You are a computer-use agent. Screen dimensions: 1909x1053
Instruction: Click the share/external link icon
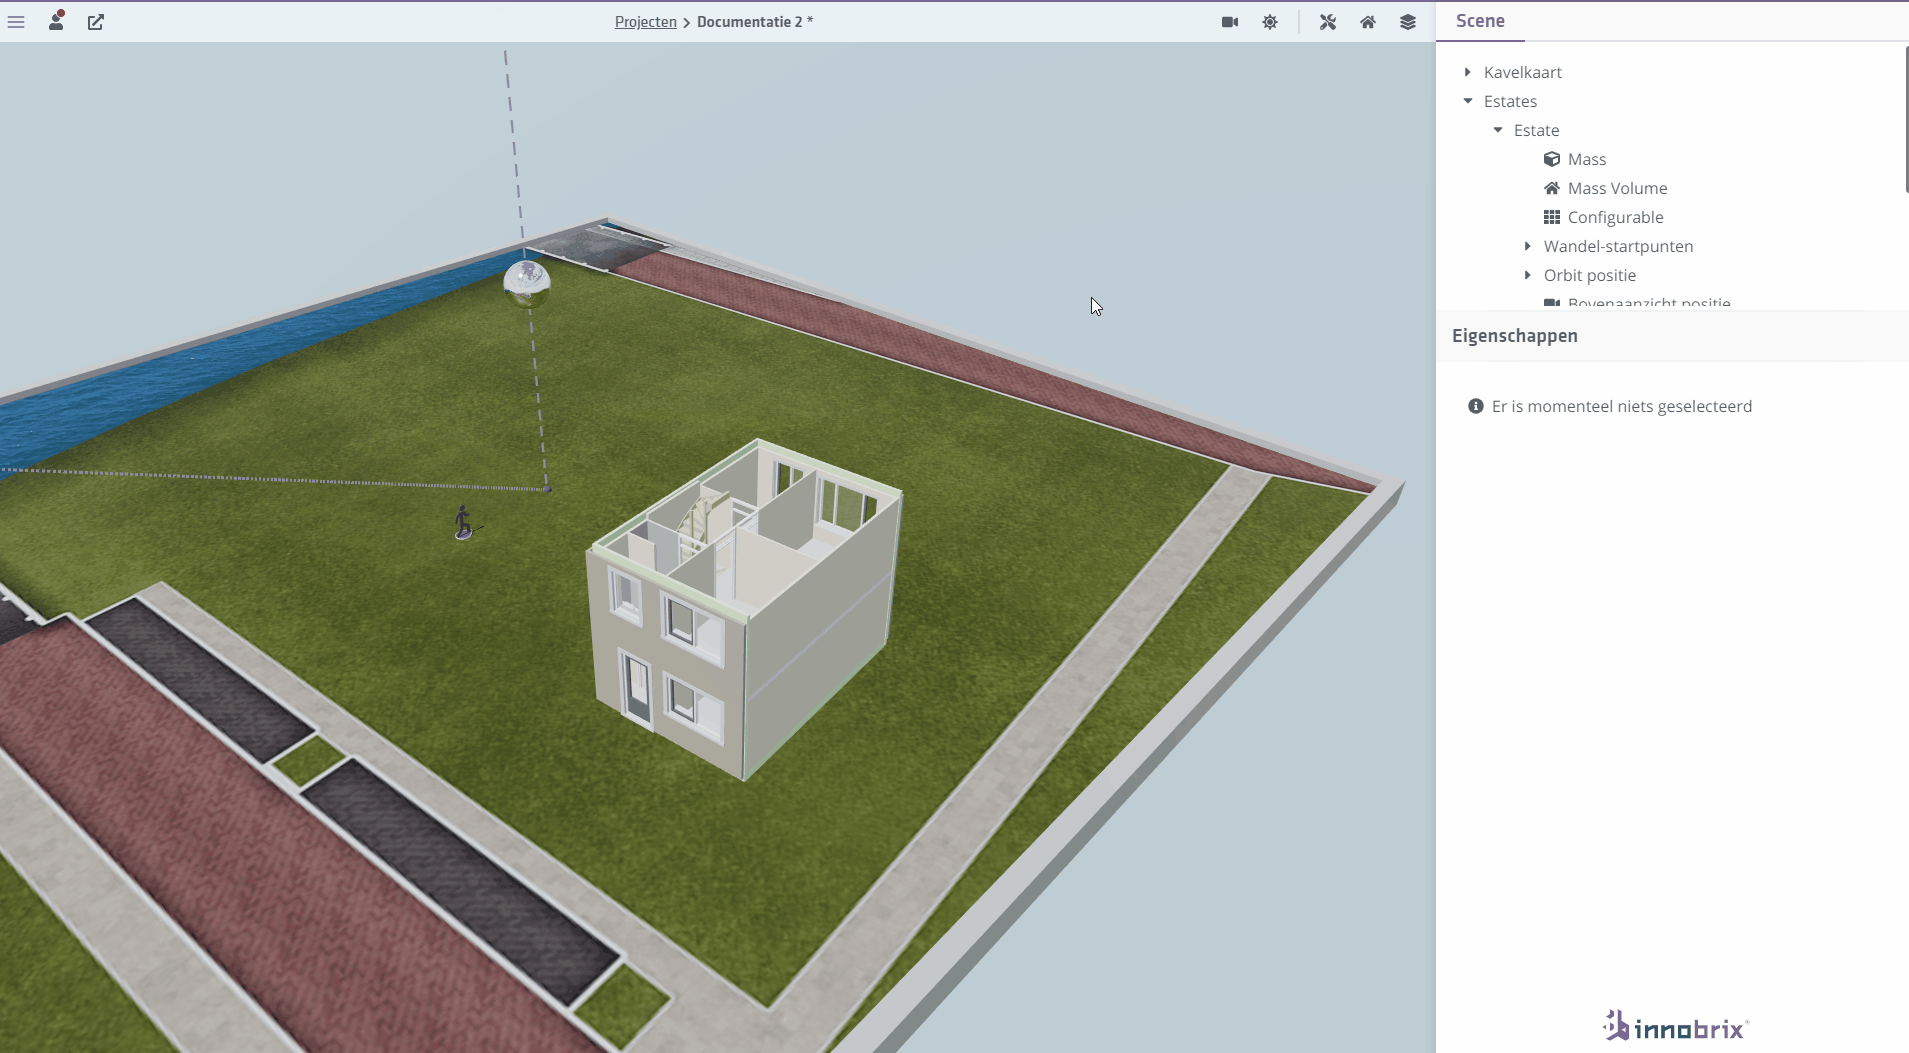pyautogui.click(x=96, y=21)
